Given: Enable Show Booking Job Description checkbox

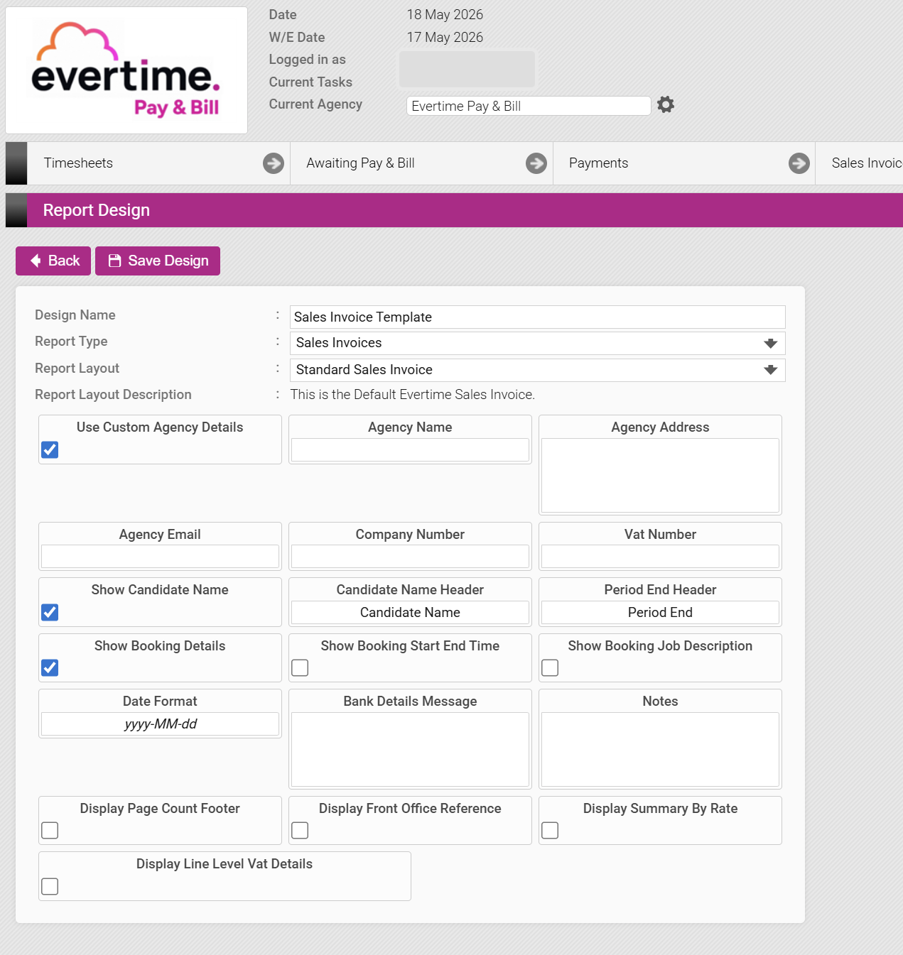Looking at the screenshot, I should (550, 668).
